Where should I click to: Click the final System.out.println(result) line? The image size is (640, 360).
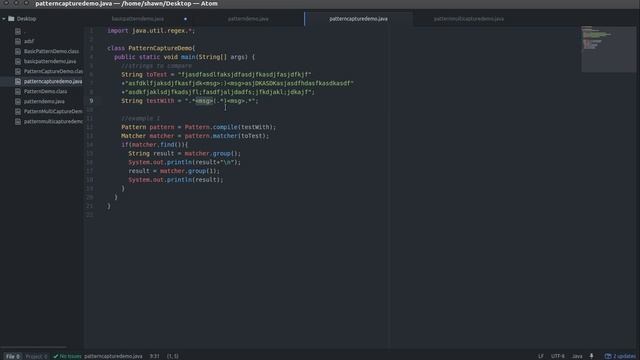176,180
